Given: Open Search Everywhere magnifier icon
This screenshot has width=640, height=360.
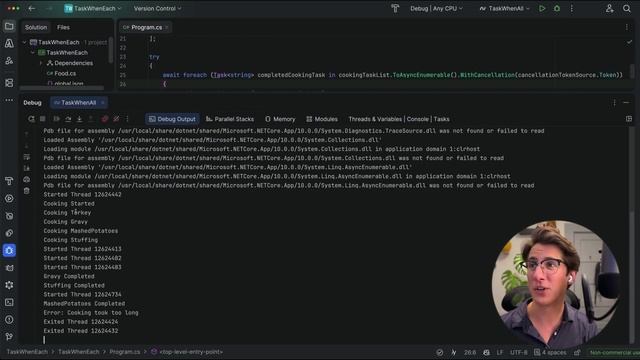Looking at the screenshot, I should pyautogui.click(x=627, y=8).
